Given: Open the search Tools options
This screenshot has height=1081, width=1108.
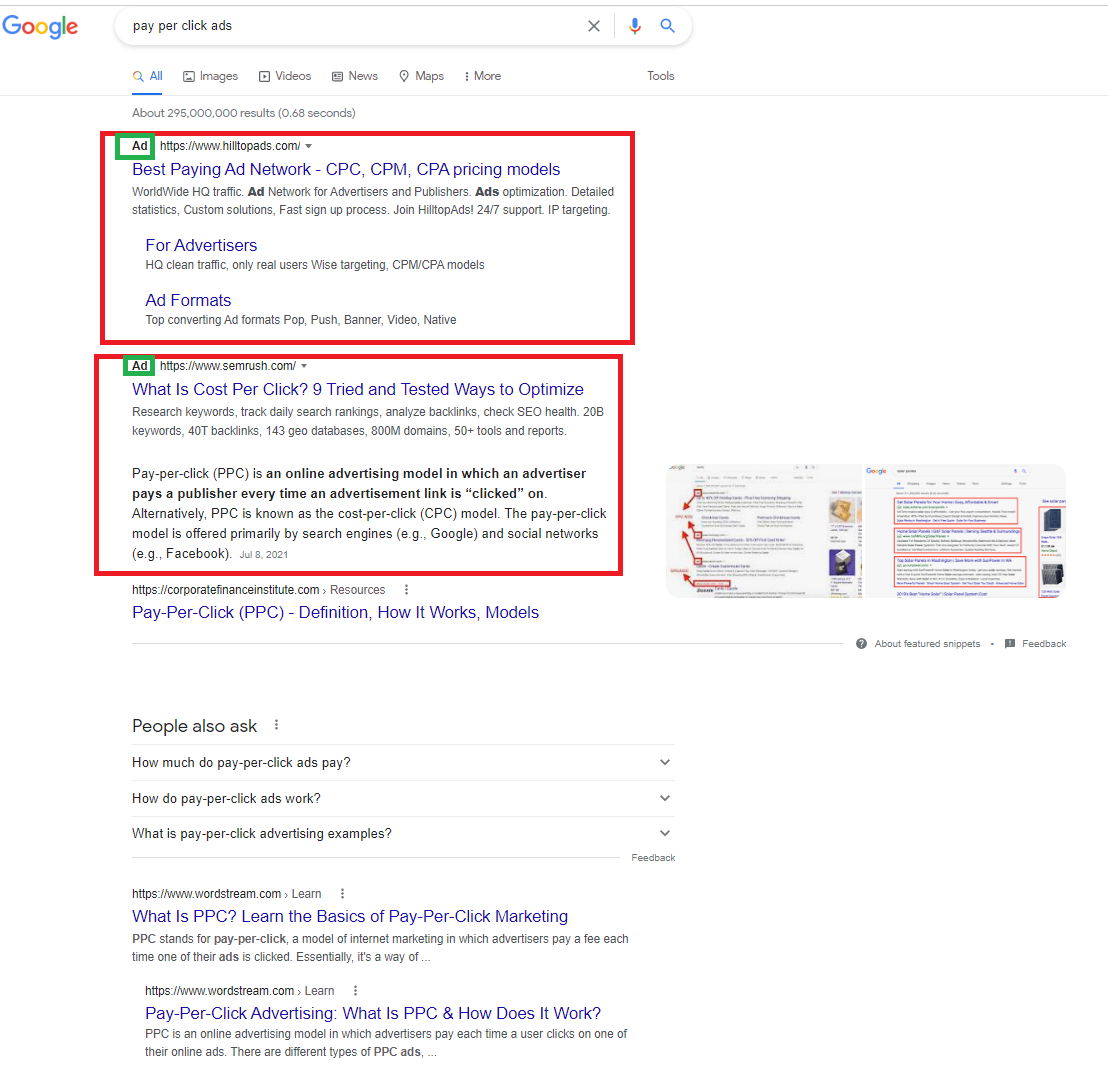Looking at the screenshot, I should 661,76.
